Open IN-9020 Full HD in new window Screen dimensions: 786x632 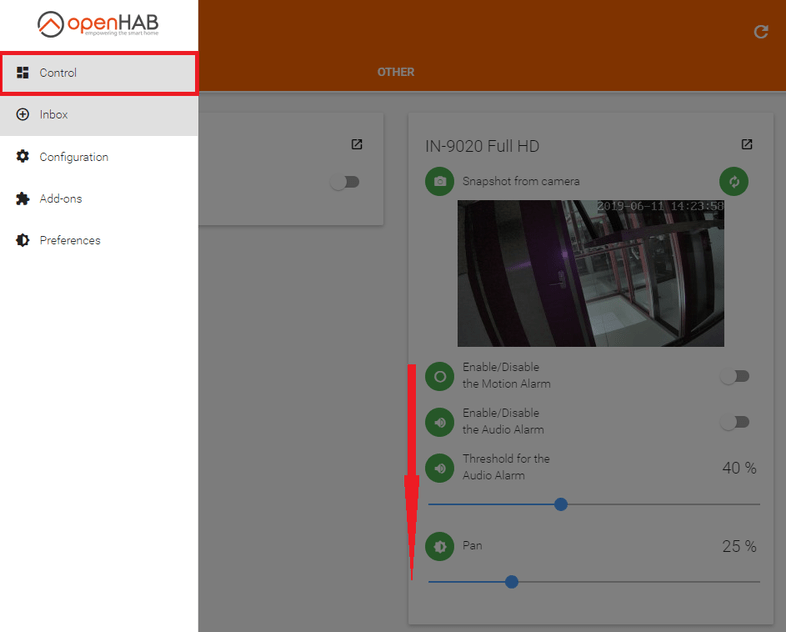point(747,145)
